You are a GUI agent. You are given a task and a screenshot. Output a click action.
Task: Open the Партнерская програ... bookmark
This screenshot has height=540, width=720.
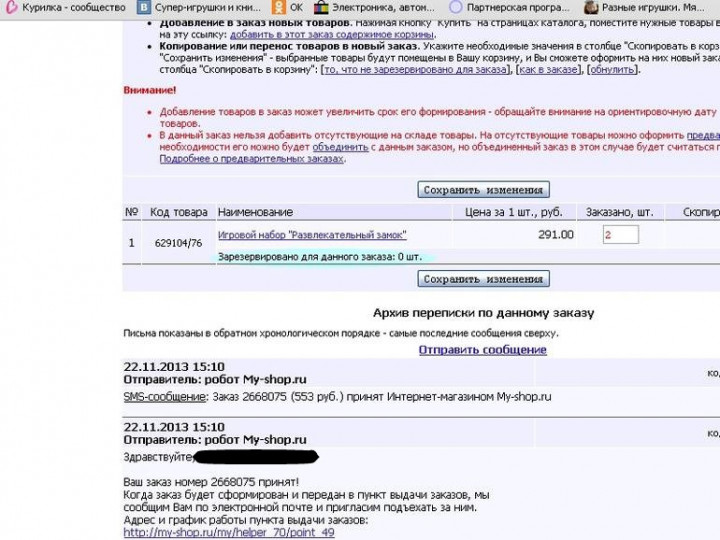(x=509, y=7)
